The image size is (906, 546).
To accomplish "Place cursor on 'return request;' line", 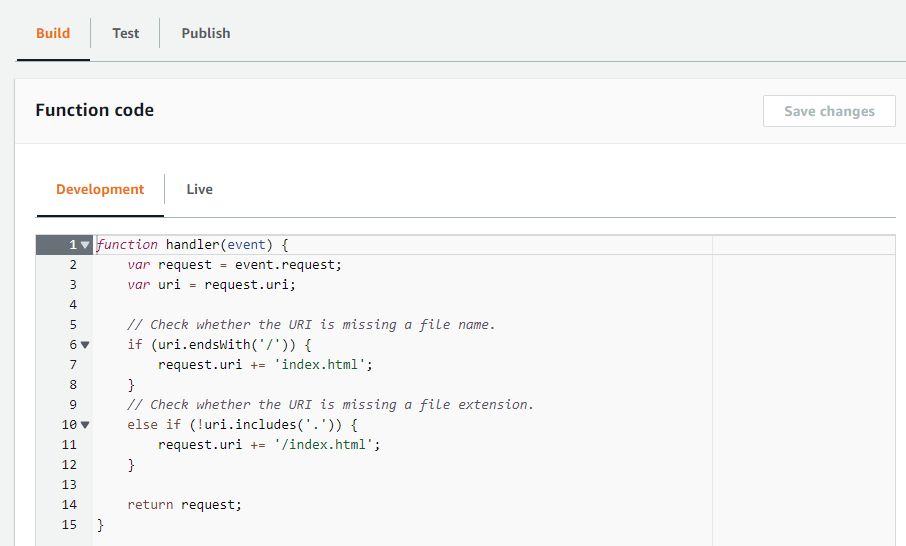I will point(184,505).
